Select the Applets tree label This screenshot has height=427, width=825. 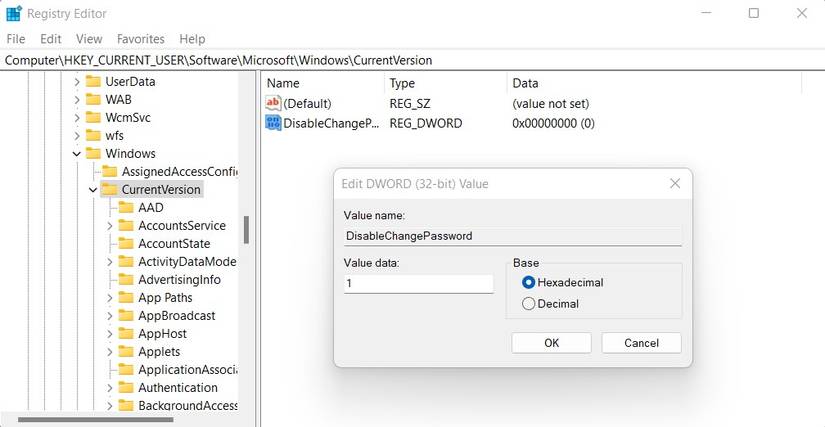pos(159,352)
